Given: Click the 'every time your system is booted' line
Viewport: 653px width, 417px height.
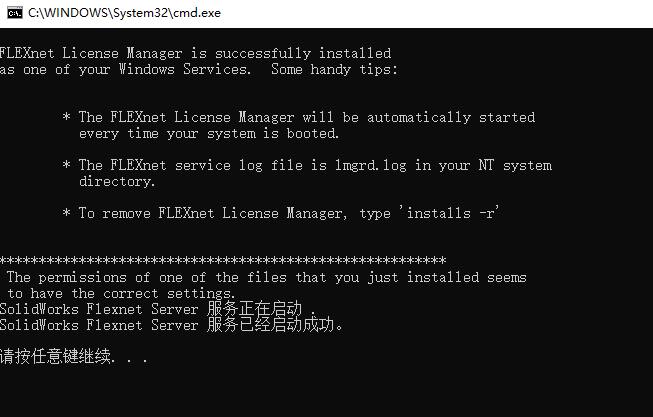Looking at the screenshot, I should [x=209, y=134].
